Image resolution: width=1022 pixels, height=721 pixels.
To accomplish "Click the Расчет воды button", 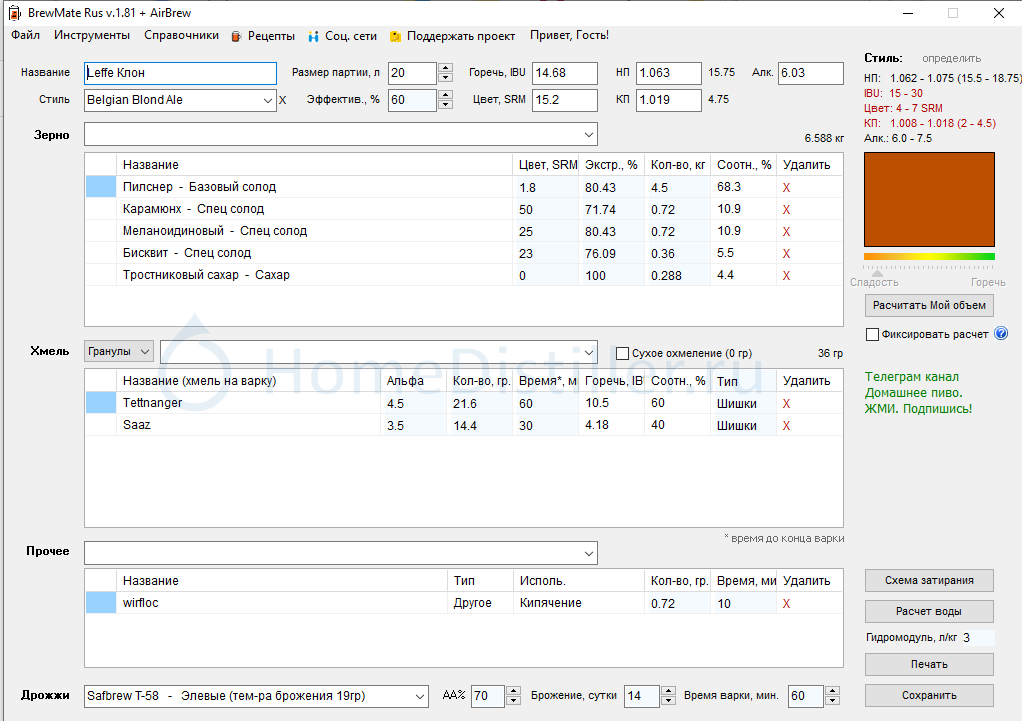I will tap(929, 611).
